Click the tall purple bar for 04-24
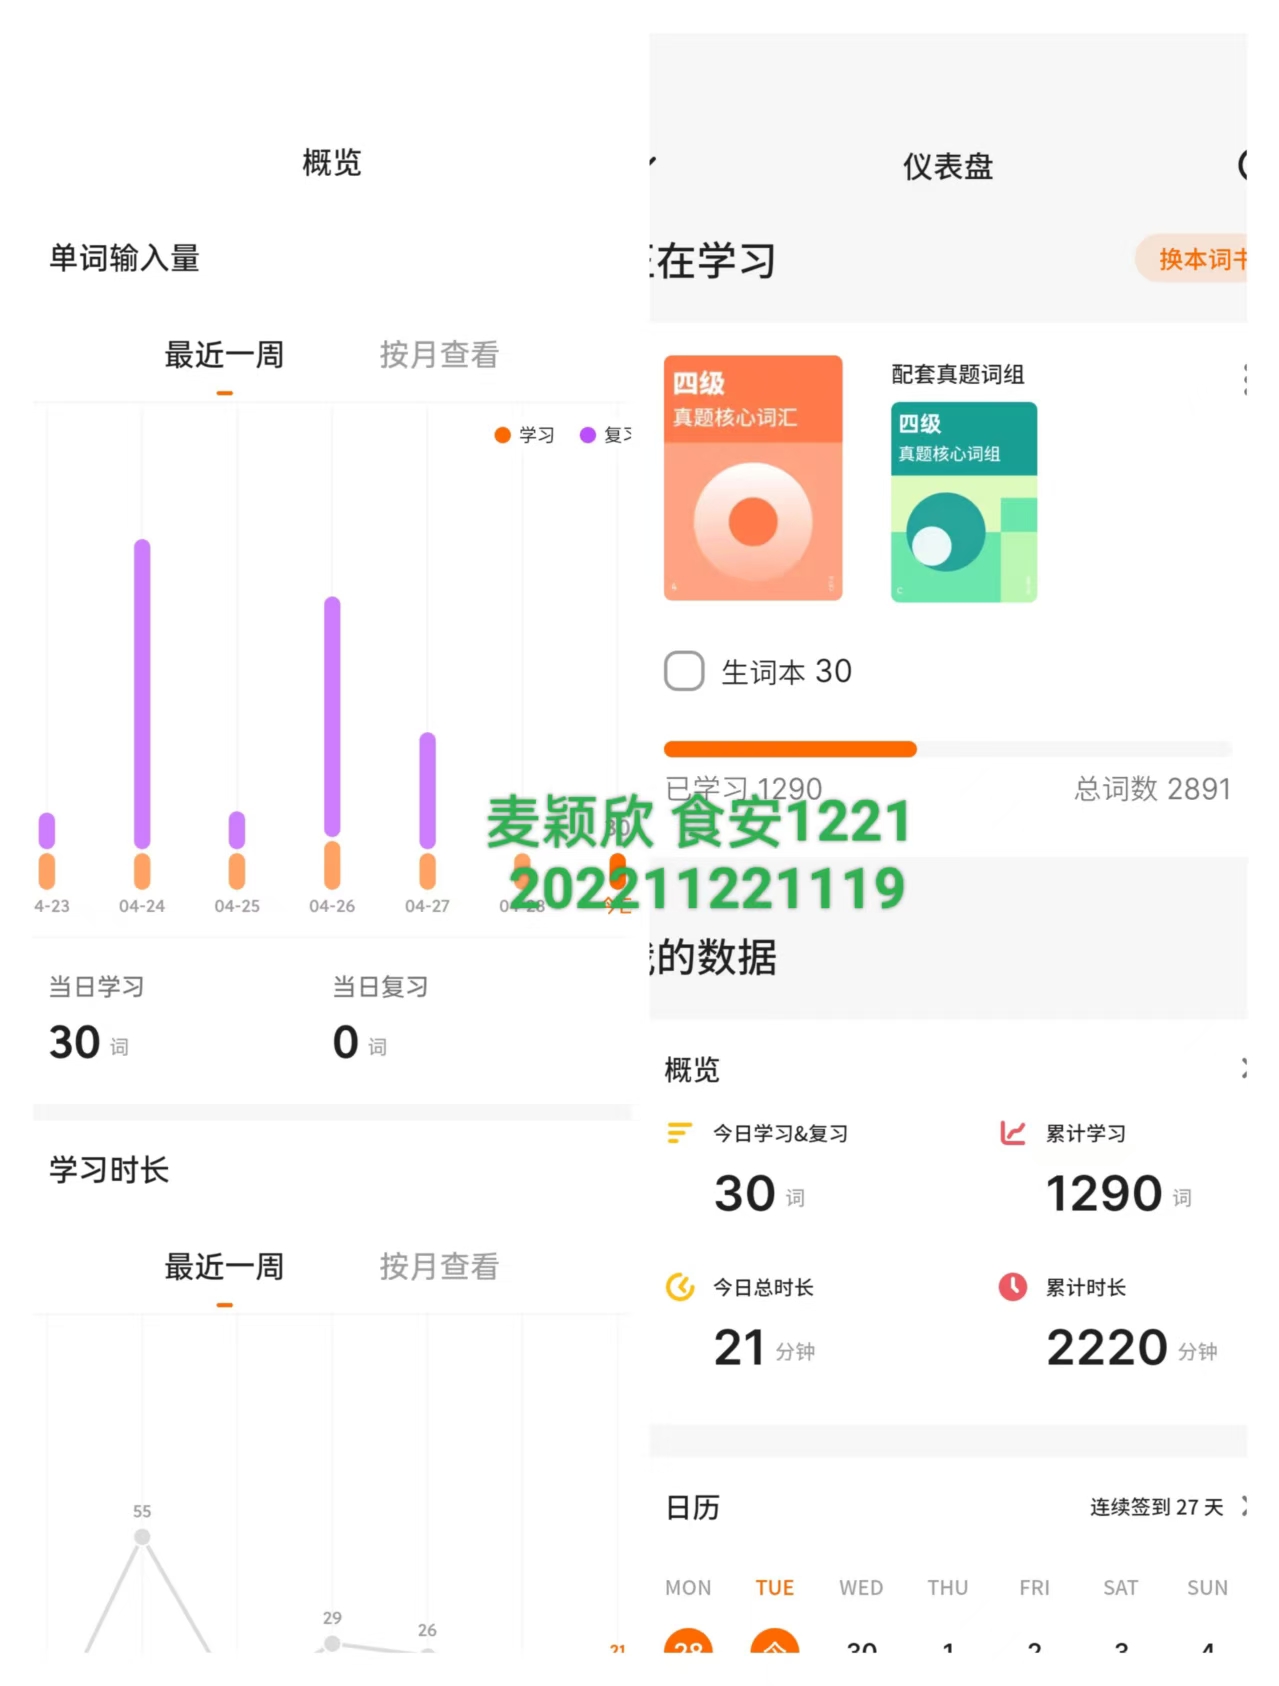Viewport: 1279px width, 1686px height. tap(142, 694)
